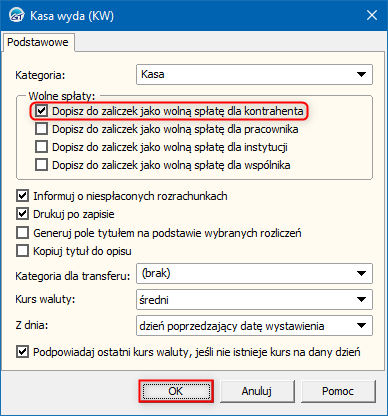Check Kopiuj tytuł do opisu option
The width and height of the screenshot is (388, 416).
22,251
